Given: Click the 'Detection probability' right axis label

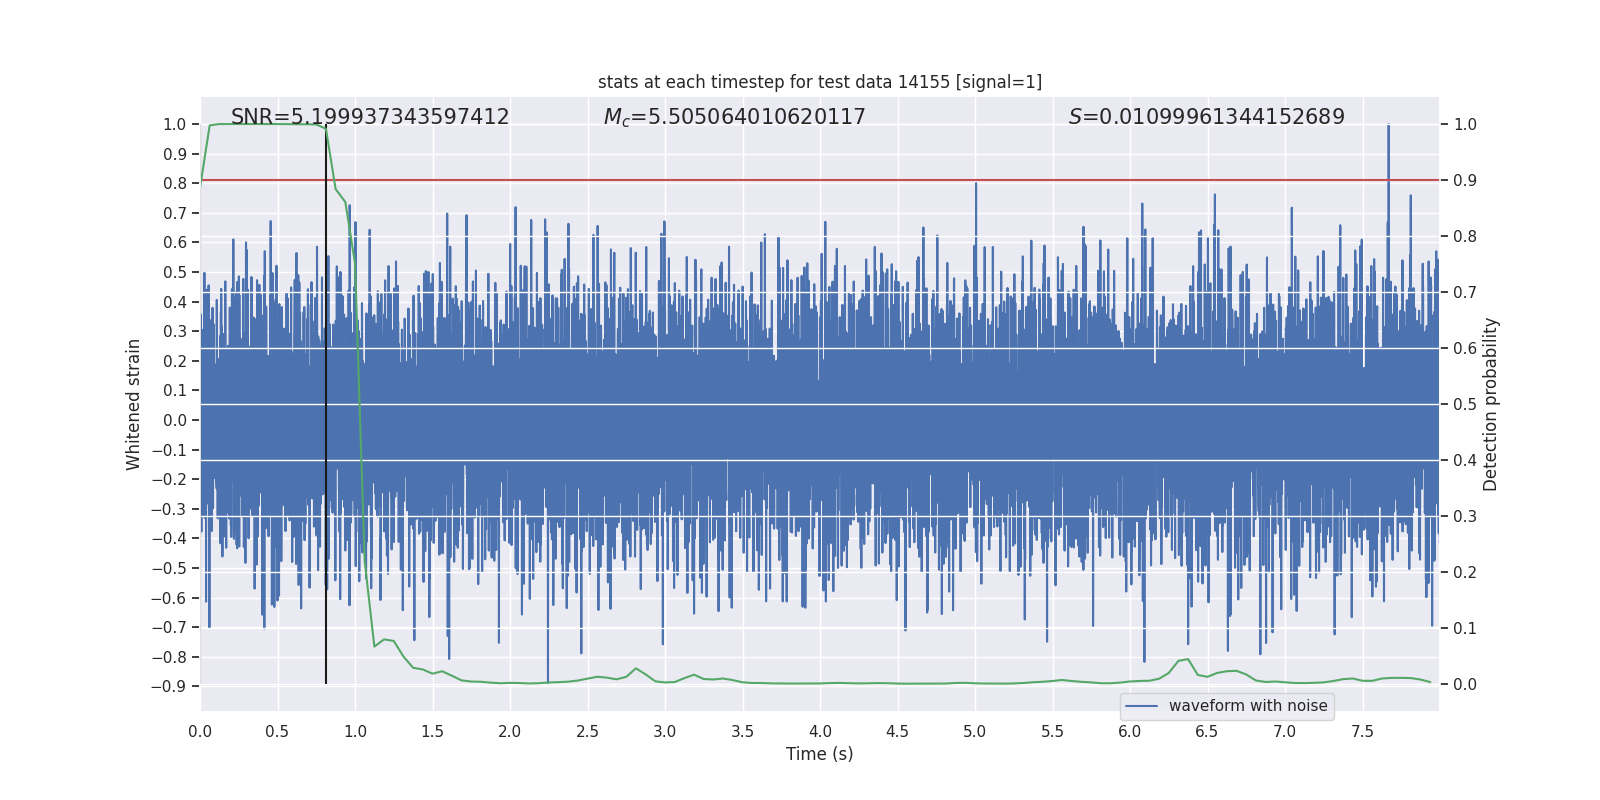Looking at the screenshot, I should [x=1490, y=404].
